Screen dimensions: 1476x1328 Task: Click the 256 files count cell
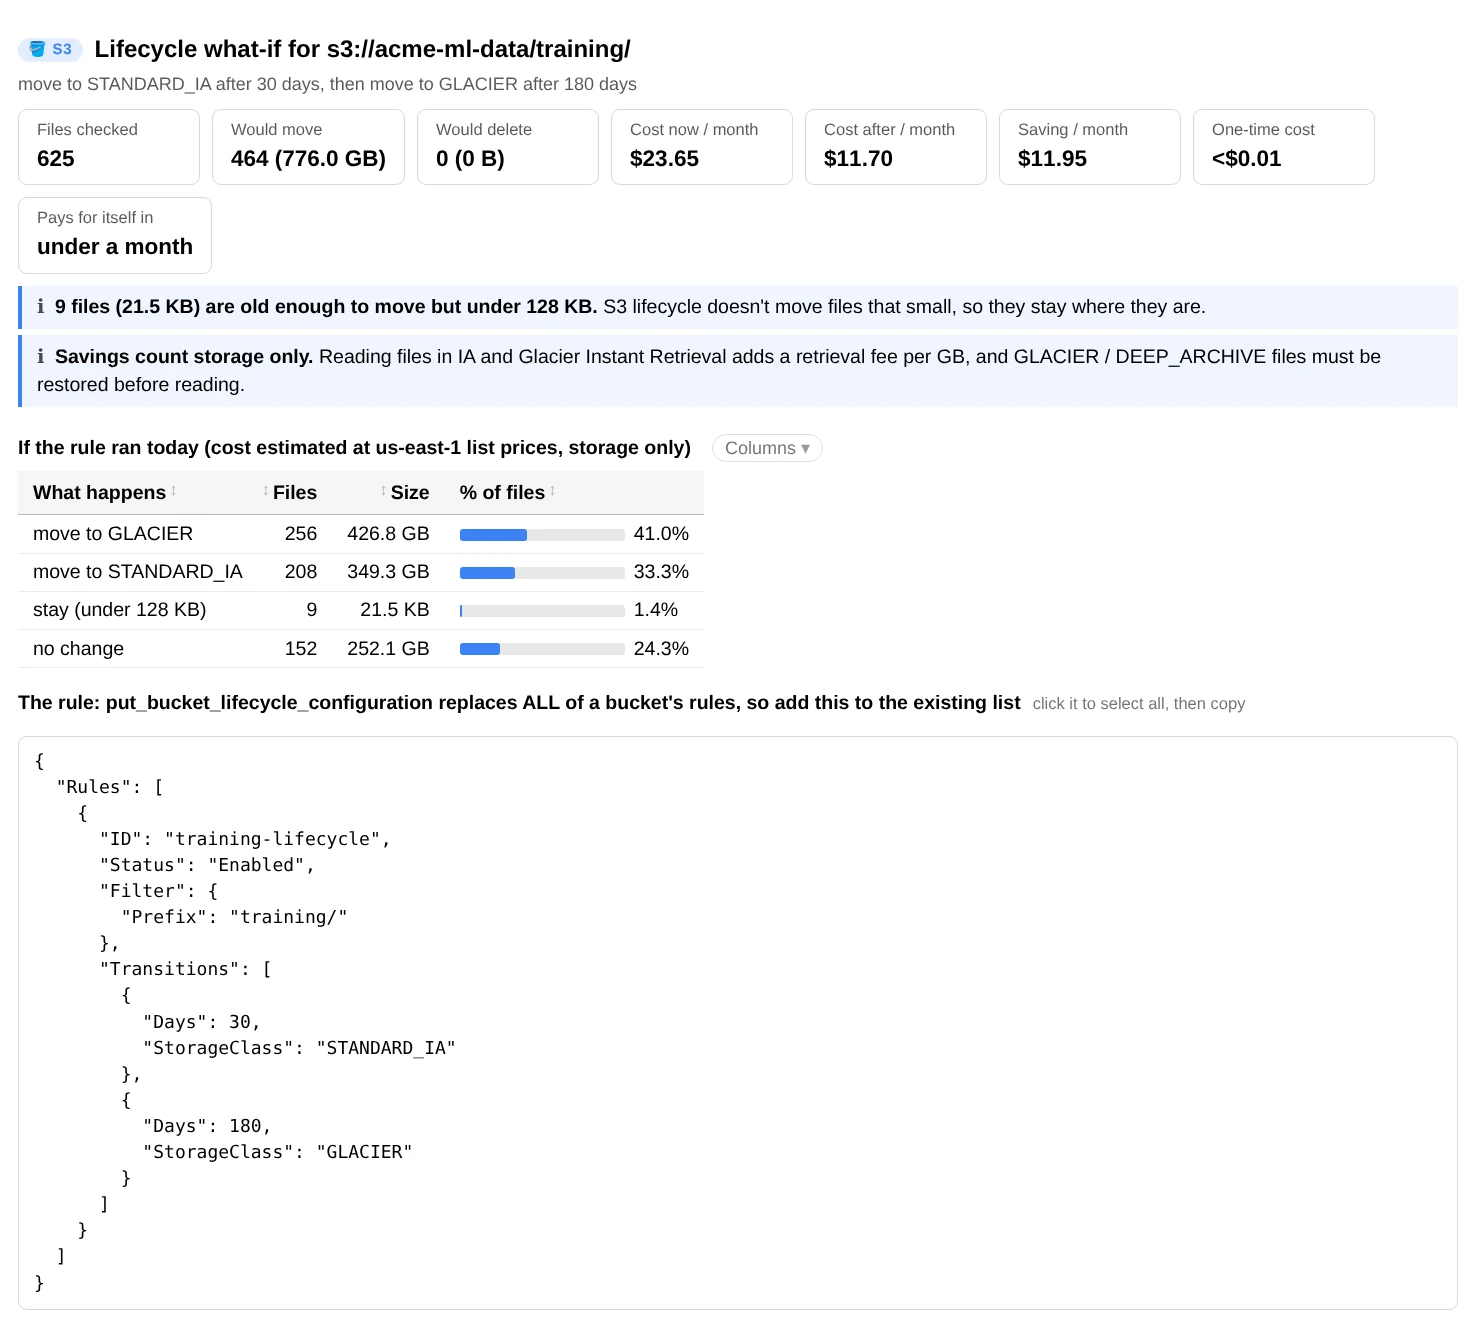coord(301,534)
